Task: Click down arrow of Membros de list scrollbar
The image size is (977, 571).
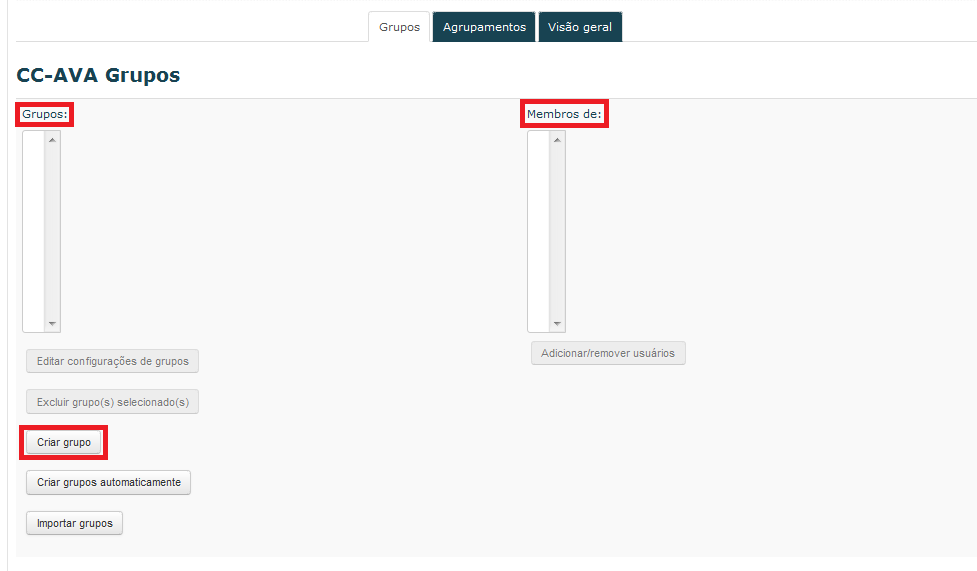Action: click(558, 324)
